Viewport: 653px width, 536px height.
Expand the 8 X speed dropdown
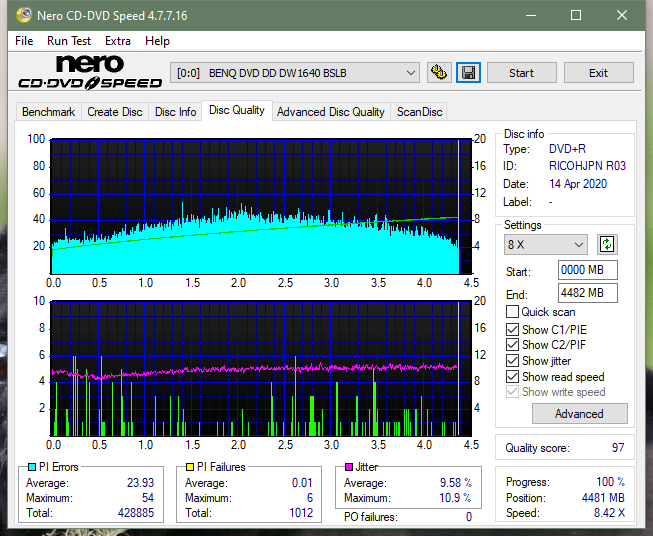546,244
